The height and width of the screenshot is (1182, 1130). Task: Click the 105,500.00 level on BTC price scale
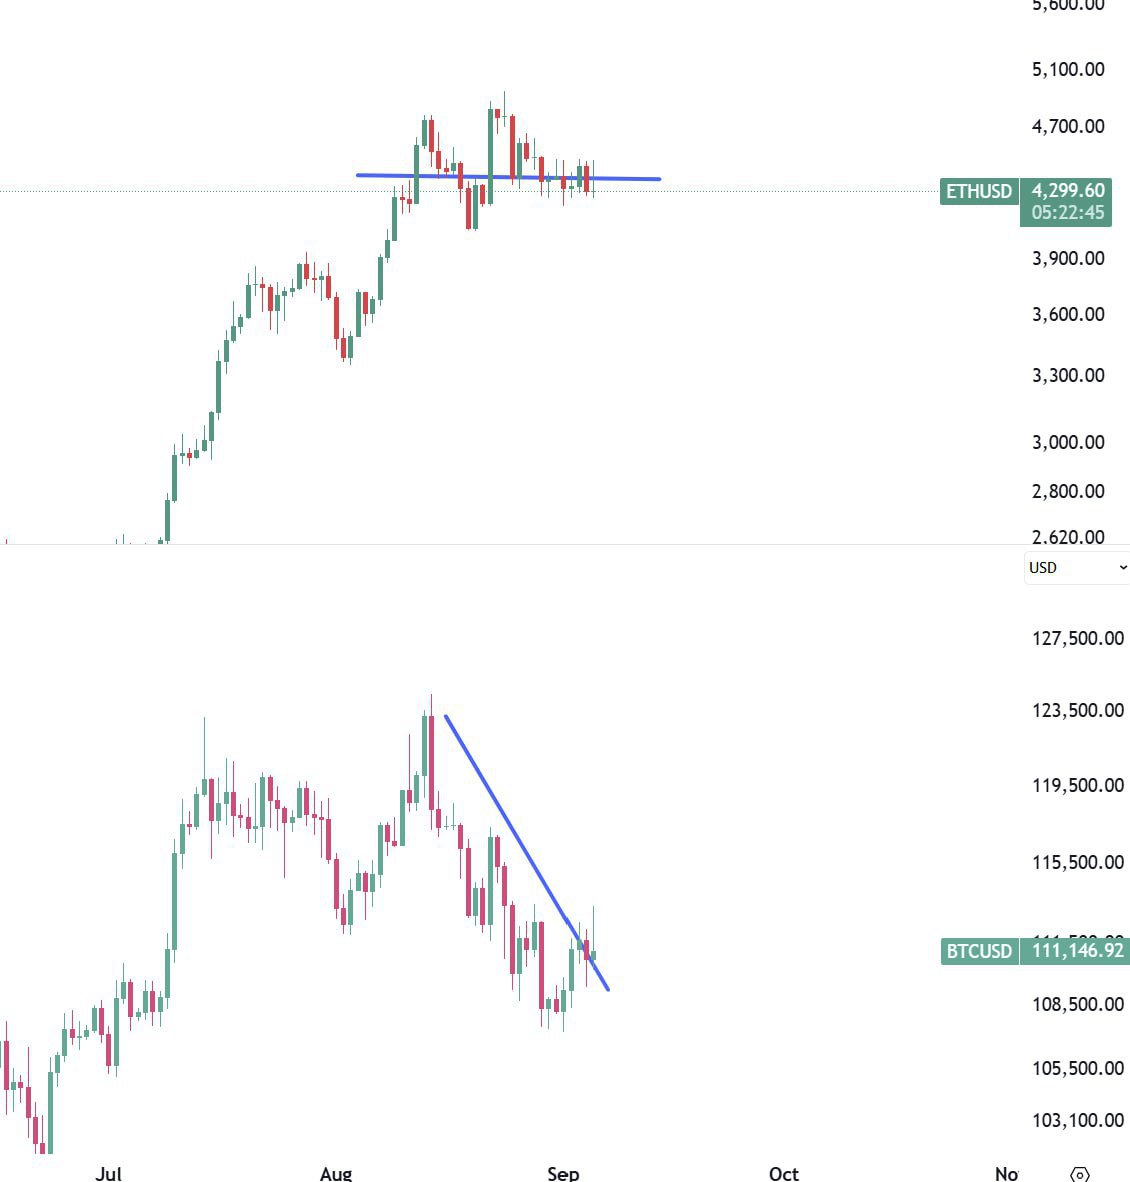[x=1077, y=1068]
